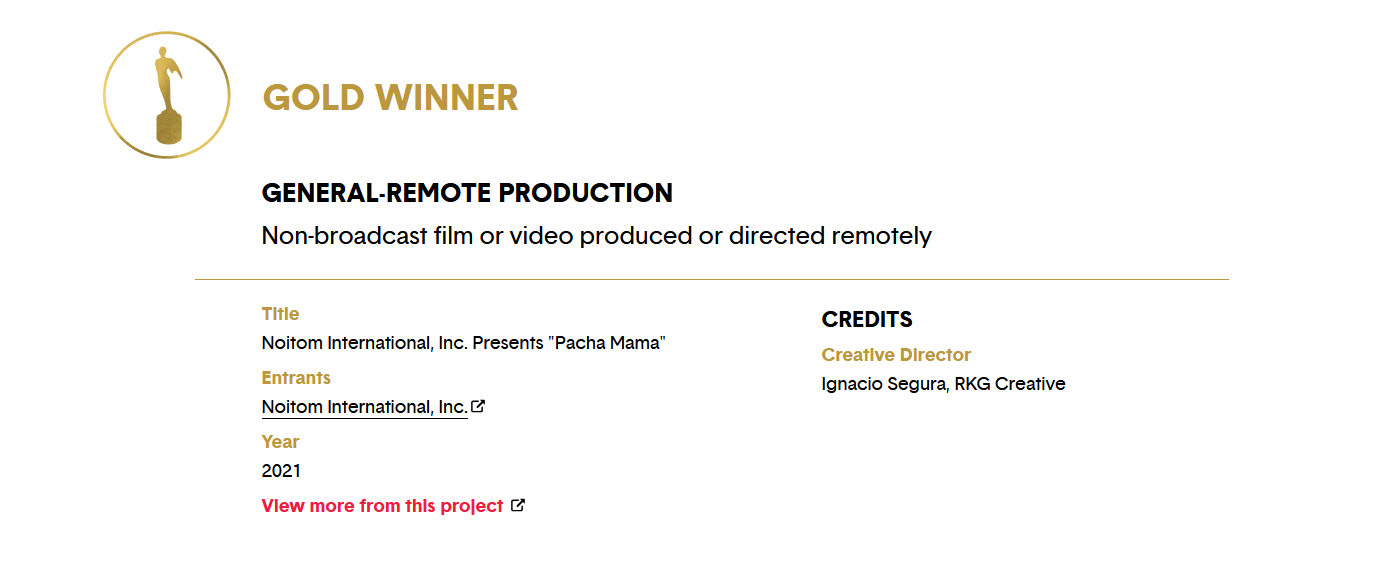The width and height of the screenshot is (1392, 565).
Task: Click the gold Telly trophy statue icon
Action: [168, 95]
